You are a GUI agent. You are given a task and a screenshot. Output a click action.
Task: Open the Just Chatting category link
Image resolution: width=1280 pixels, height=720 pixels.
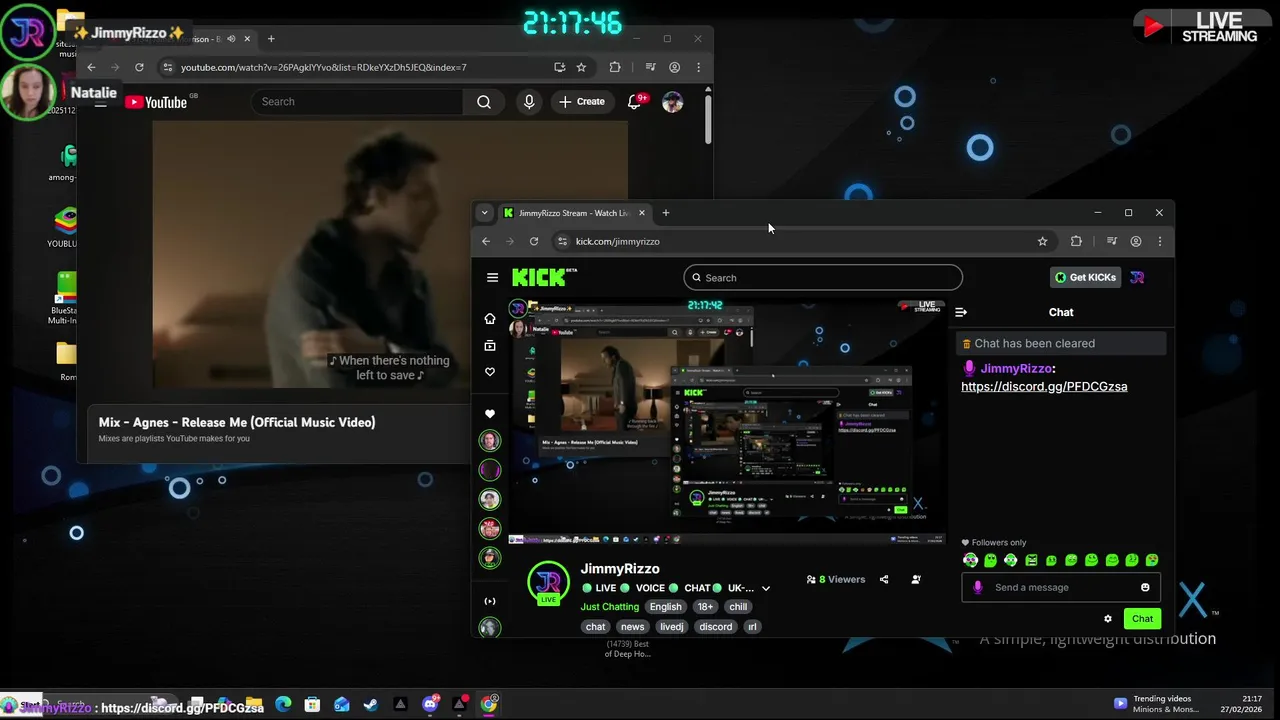coord(610,607)
